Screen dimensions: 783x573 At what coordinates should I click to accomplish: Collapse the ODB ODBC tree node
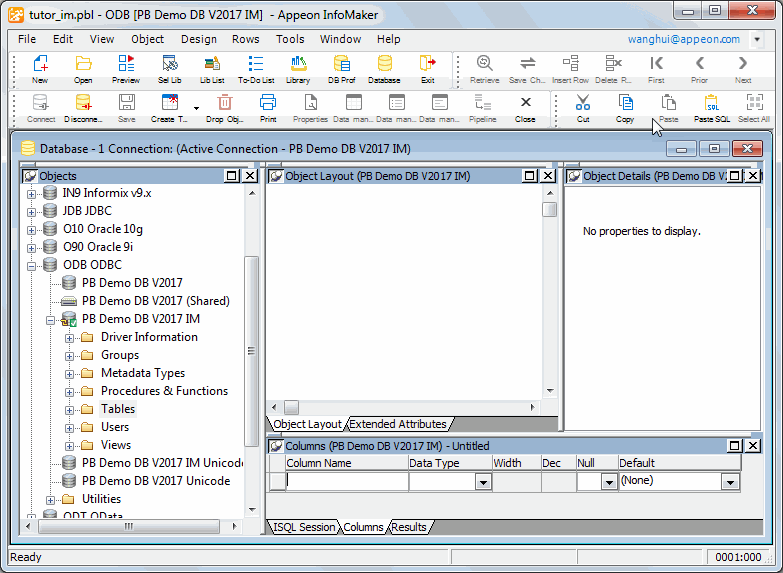(32, 266)
